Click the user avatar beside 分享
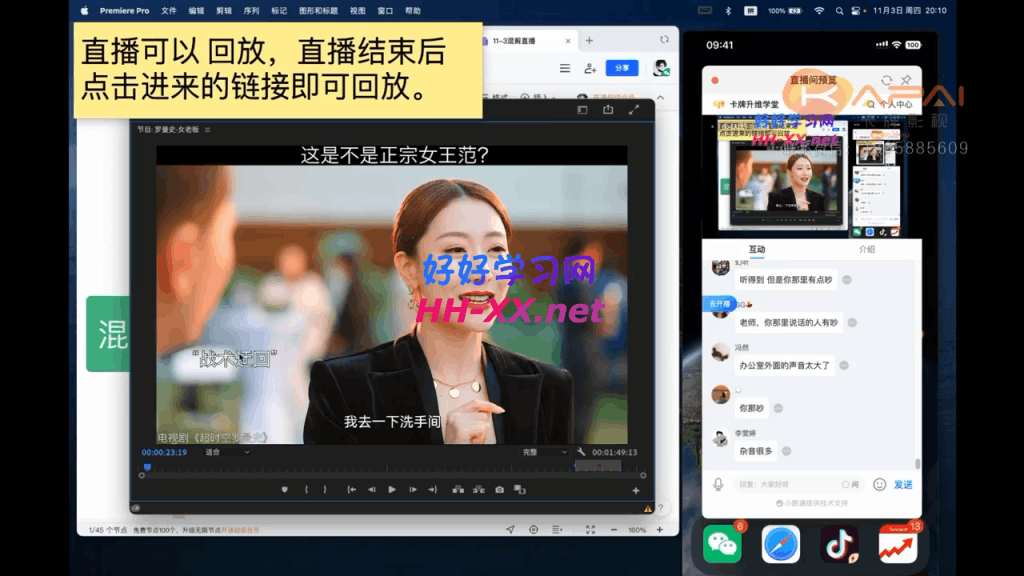Screen dimensions: 1024x576 (x=661, y=68)
